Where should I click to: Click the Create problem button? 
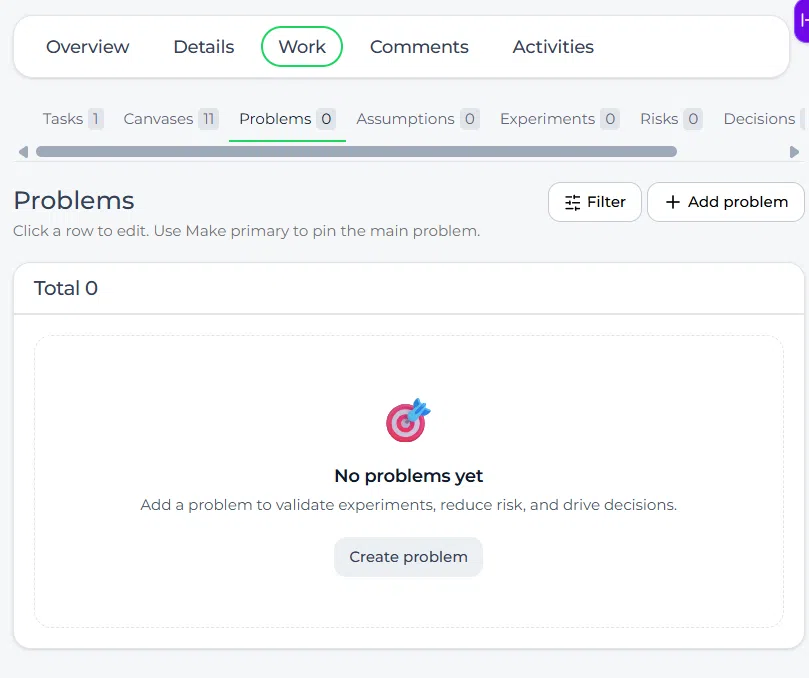coord(408,557)
